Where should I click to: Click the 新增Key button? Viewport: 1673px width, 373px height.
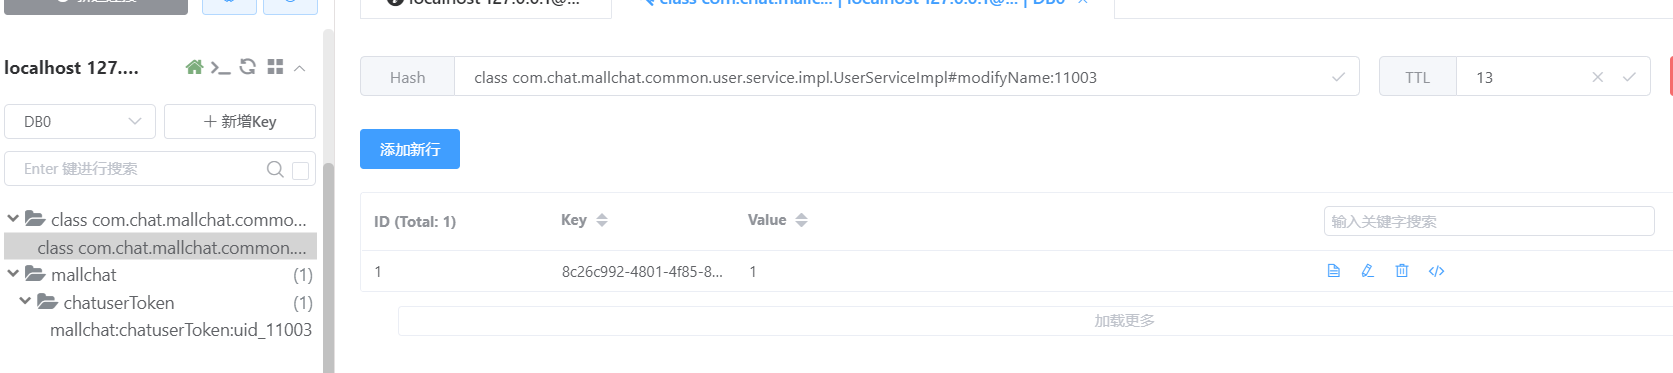pos(240,121)
